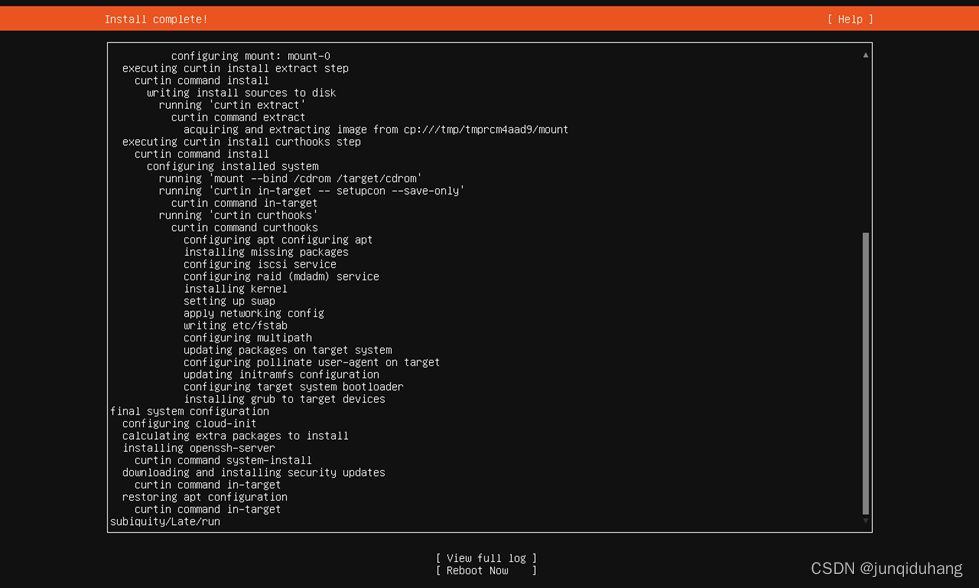
Task: Select the "installing kernel" log line
Action: click(x=235, y=289)
